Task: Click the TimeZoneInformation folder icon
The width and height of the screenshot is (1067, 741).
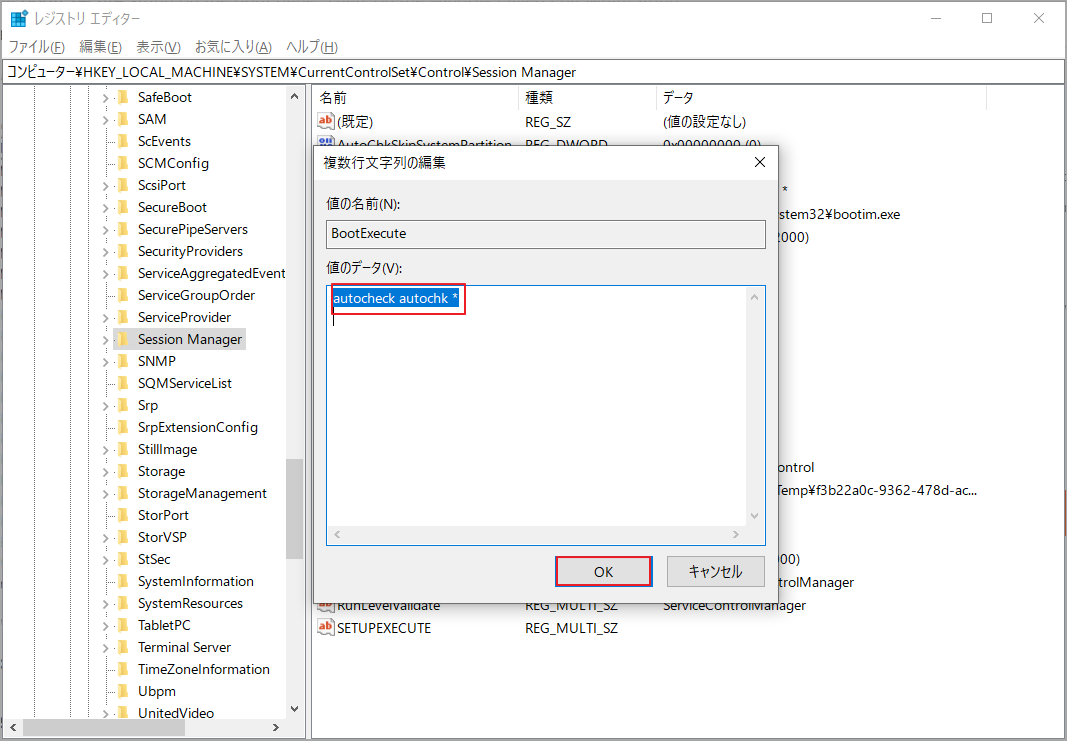Action: tap(124, 669)
